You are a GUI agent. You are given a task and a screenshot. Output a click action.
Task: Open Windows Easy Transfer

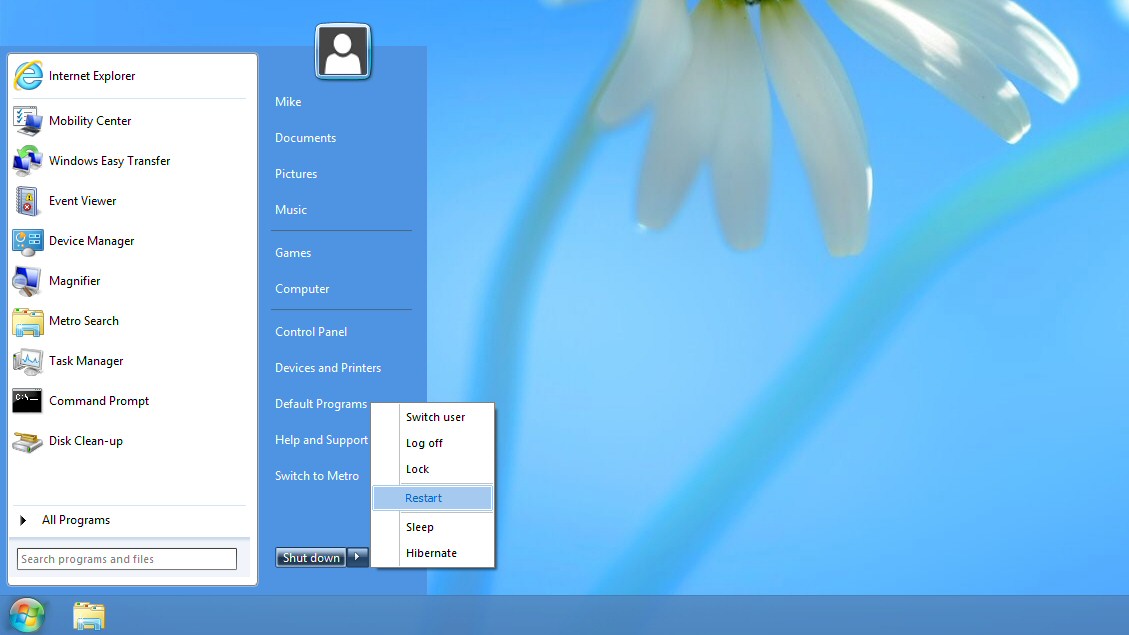coord(109,160)
